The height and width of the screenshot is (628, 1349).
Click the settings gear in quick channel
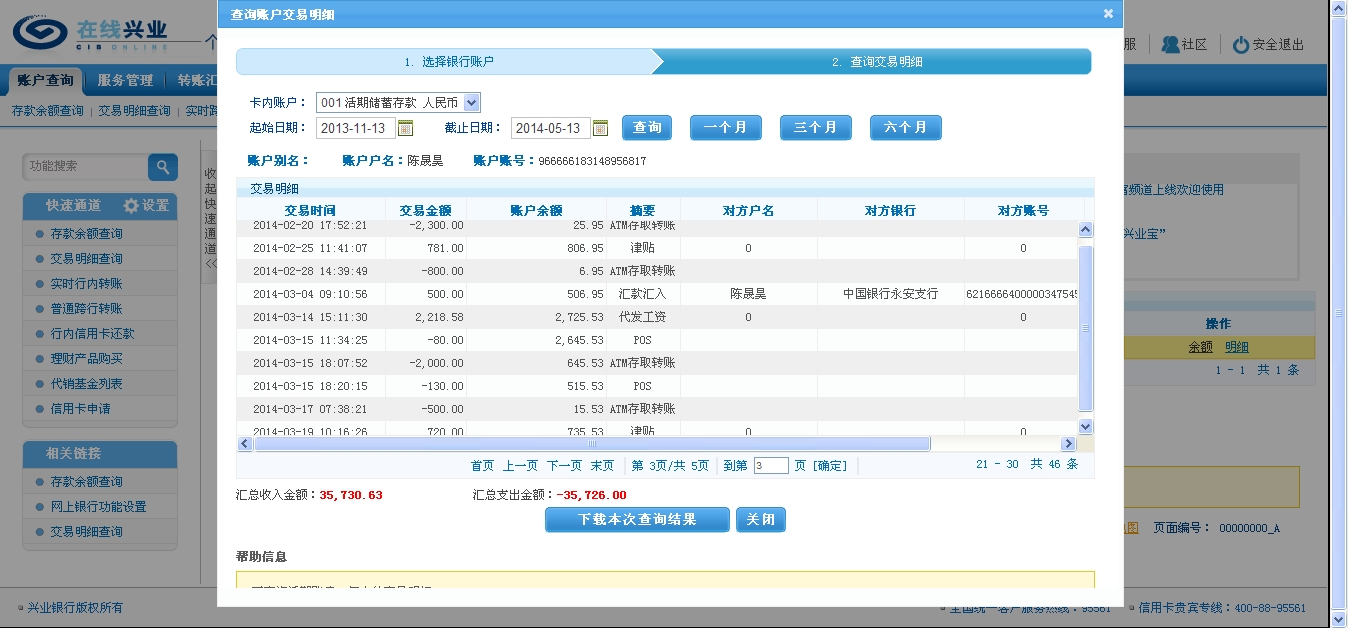(132, 206)
